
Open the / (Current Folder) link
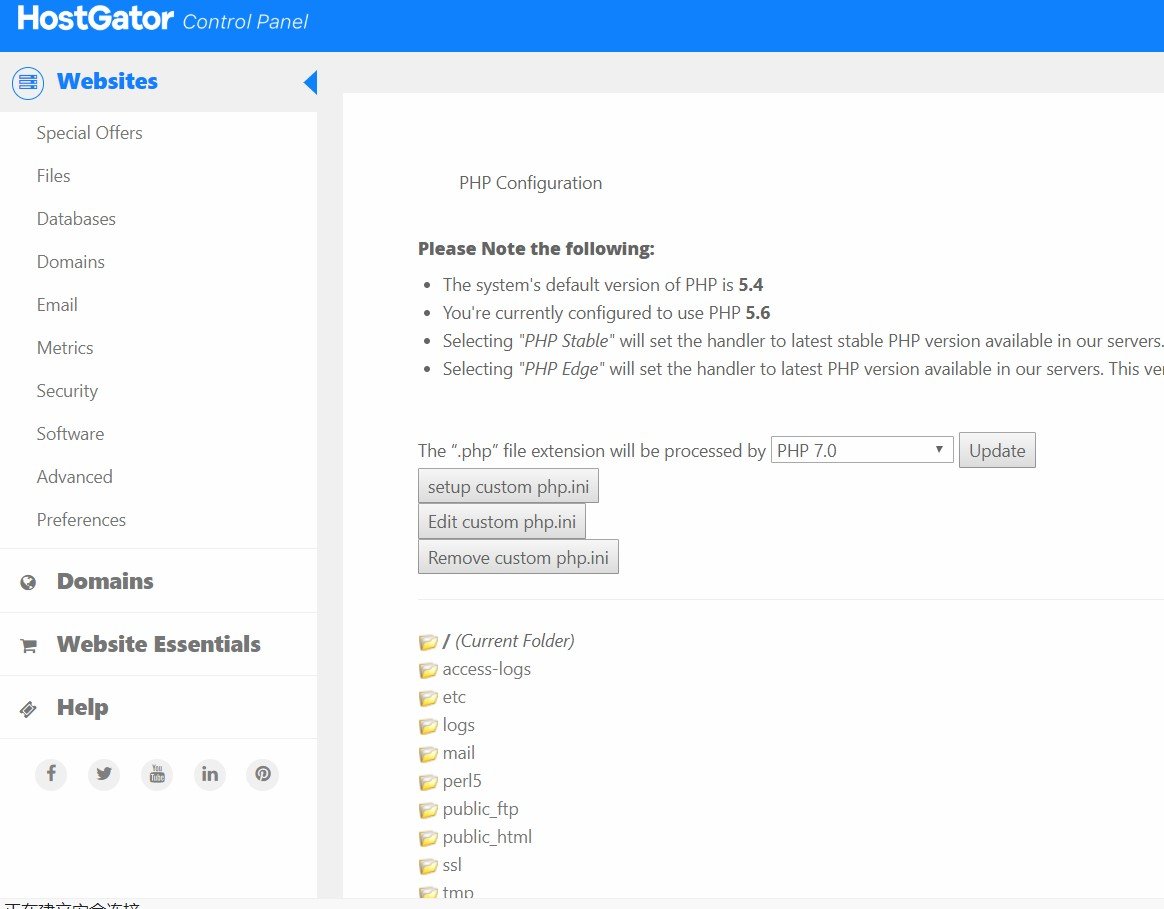pos(509,641)
